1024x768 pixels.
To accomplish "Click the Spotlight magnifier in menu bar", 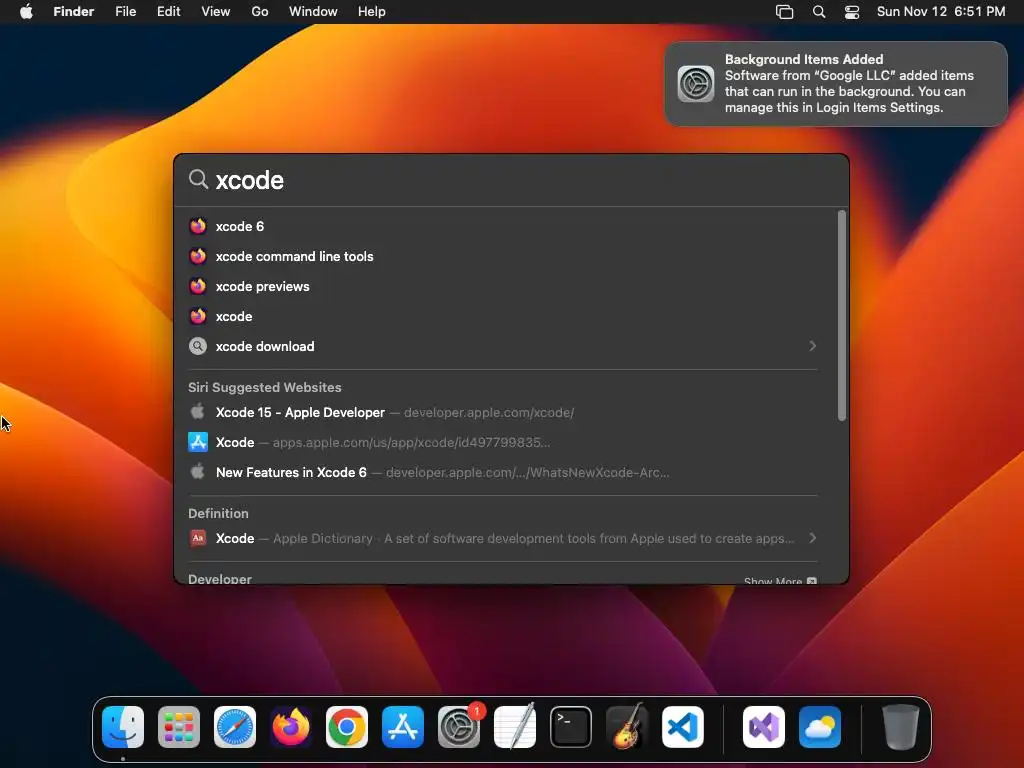I will tap(819, 12).
